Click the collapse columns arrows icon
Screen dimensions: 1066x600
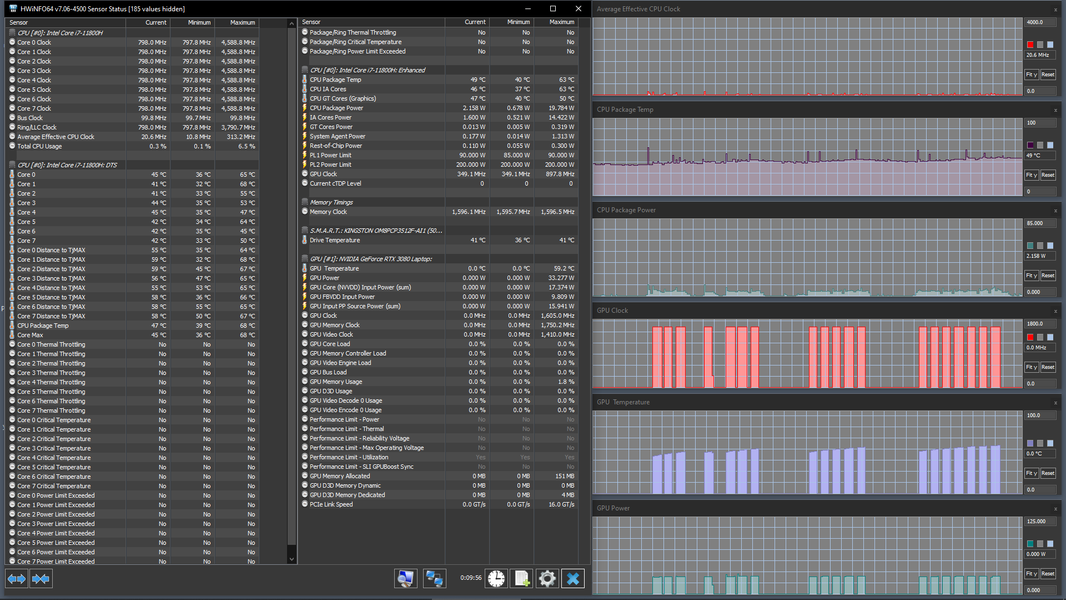click(x=41, y=579)
